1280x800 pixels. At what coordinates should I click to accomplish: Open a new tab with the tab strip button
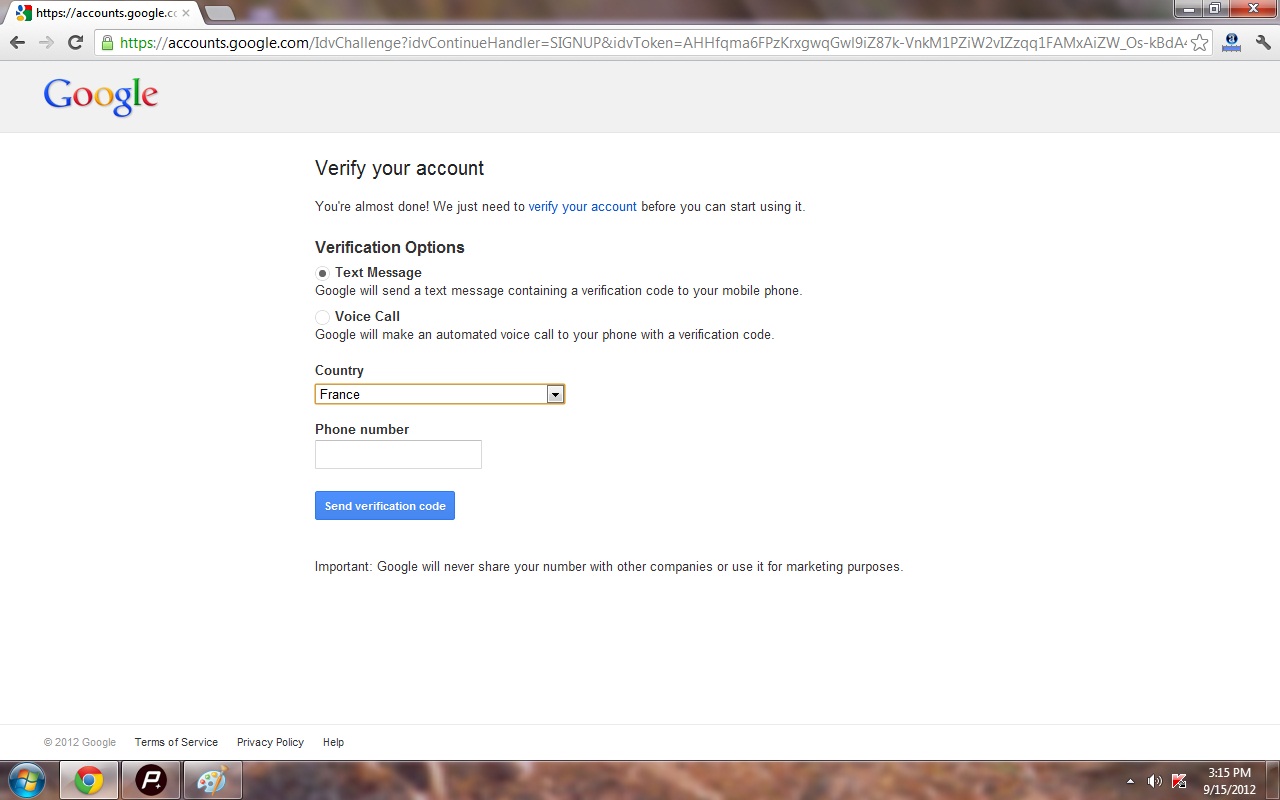219,13
